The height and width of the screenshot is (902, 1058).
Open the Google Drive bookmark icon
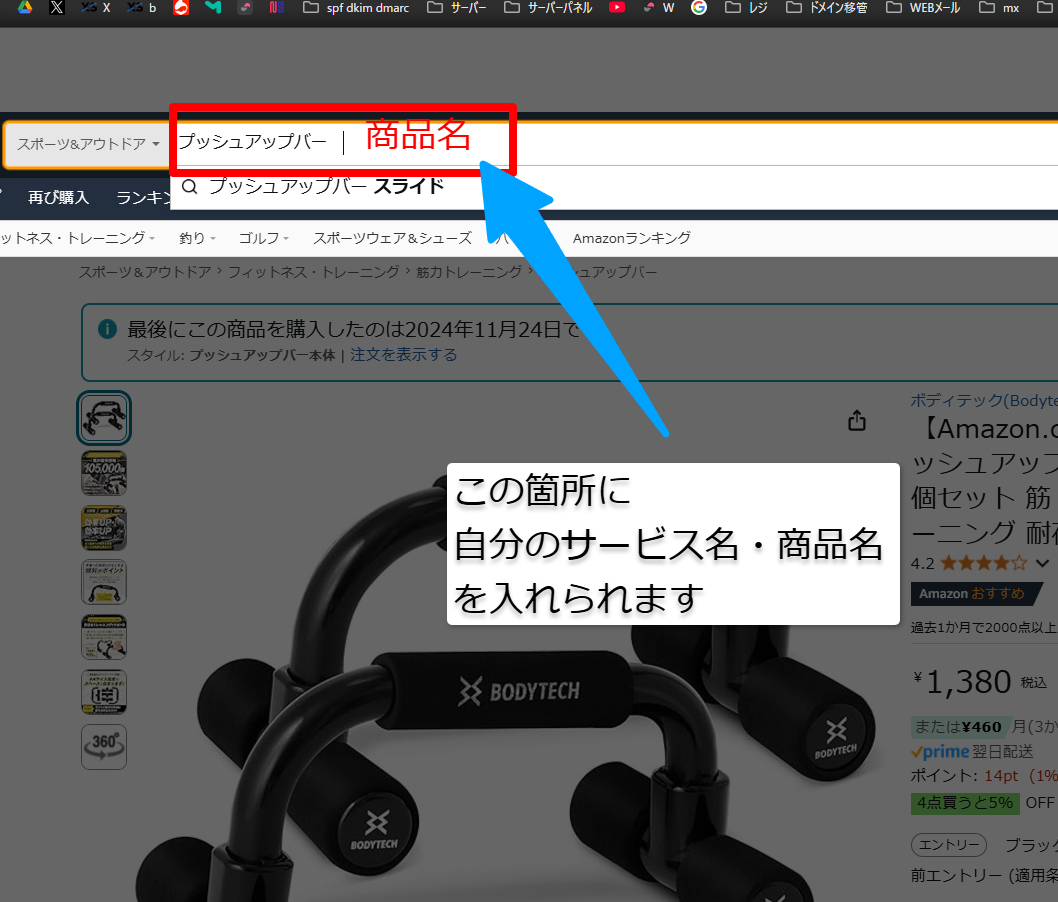[x=25, y=7]
